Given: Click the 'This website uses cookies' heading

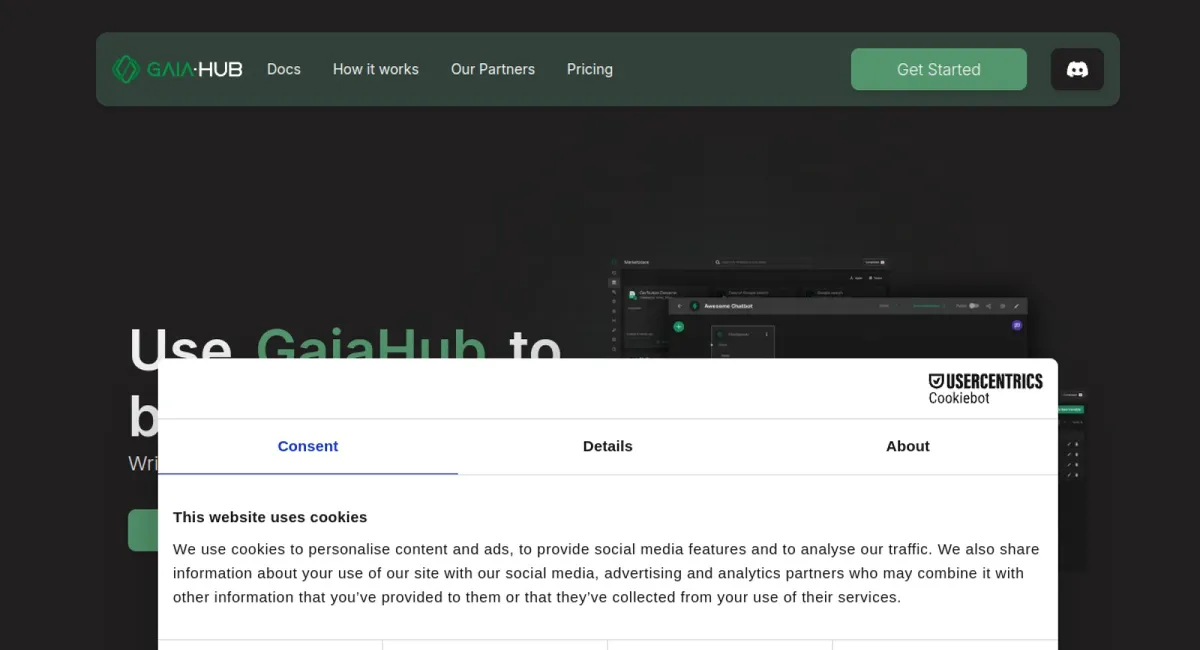Looking at the screenshot, I should tap(270, 517).
